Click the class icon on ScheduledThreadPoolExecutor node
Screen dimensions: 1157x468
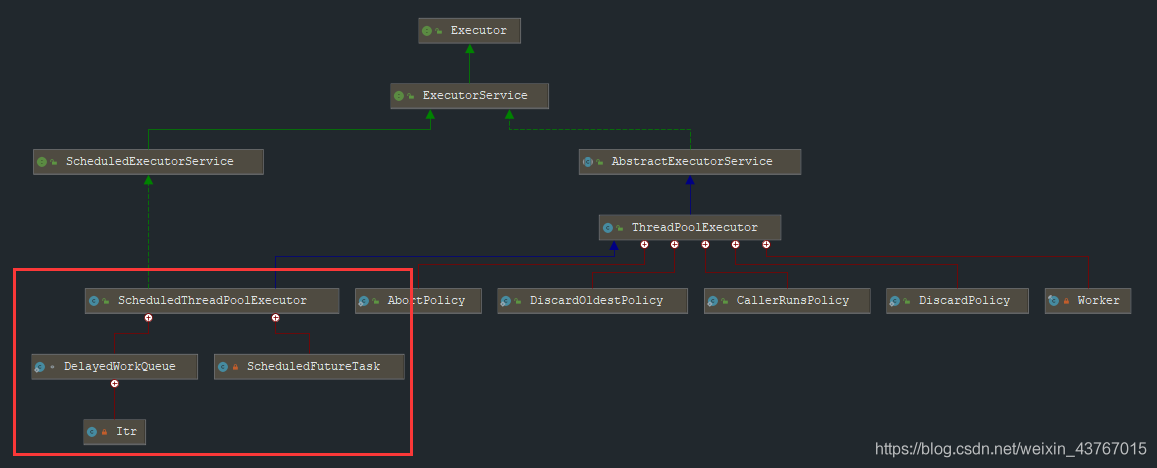pyautogui.click(x=94, y=300)
